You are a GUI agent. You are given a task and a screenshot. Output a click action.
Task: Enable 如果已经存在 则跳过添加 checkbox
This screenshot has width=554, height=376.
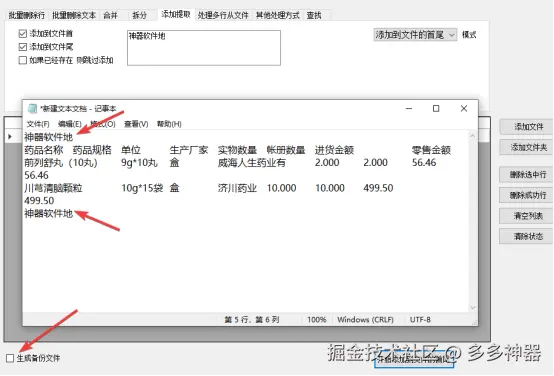[x=23, y=60]
